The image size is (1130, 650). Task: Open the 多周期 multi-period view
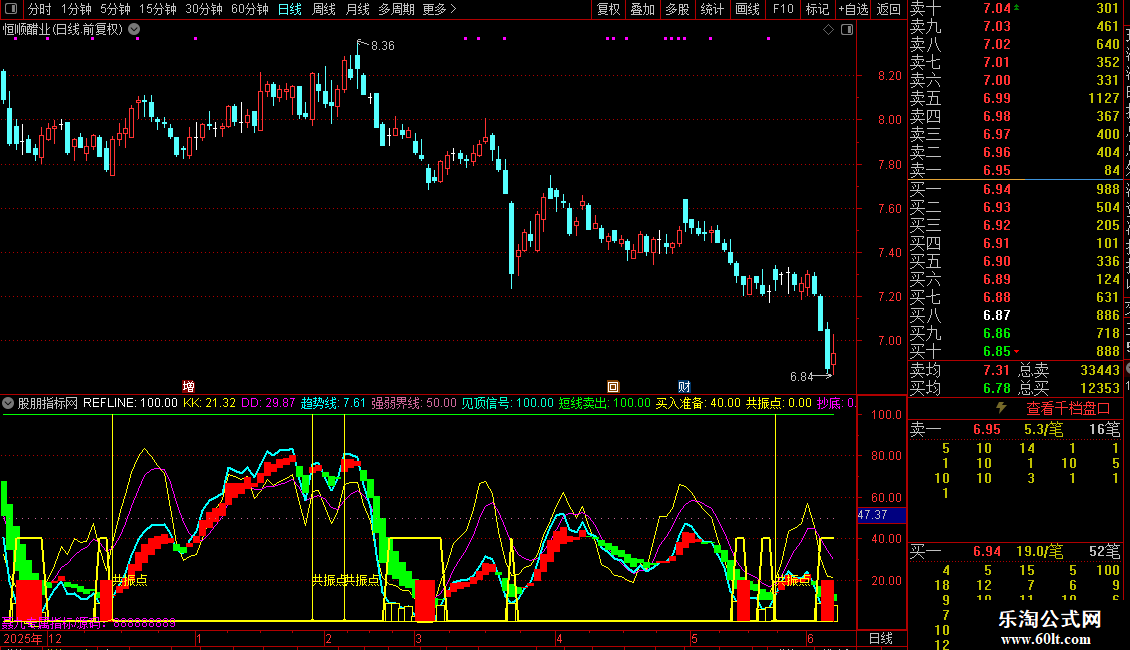pyautogui.click(x=396, y=9)
